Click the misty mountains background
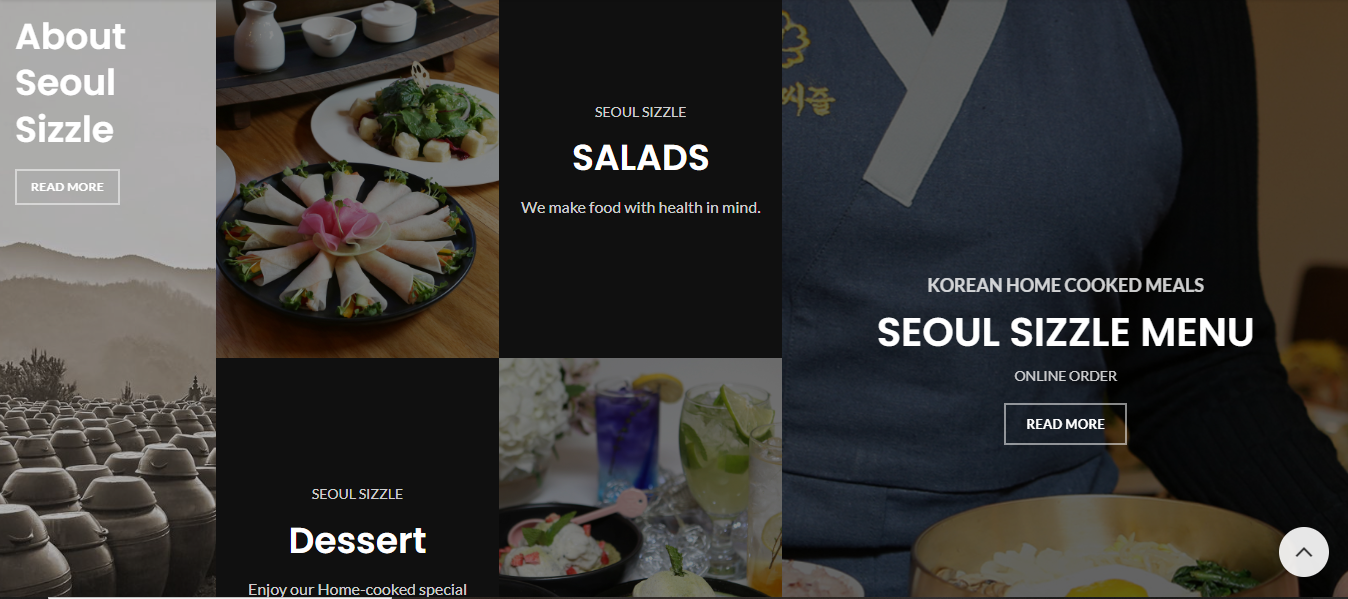The height and width of the screenshot is (599, 1348). 105,300
